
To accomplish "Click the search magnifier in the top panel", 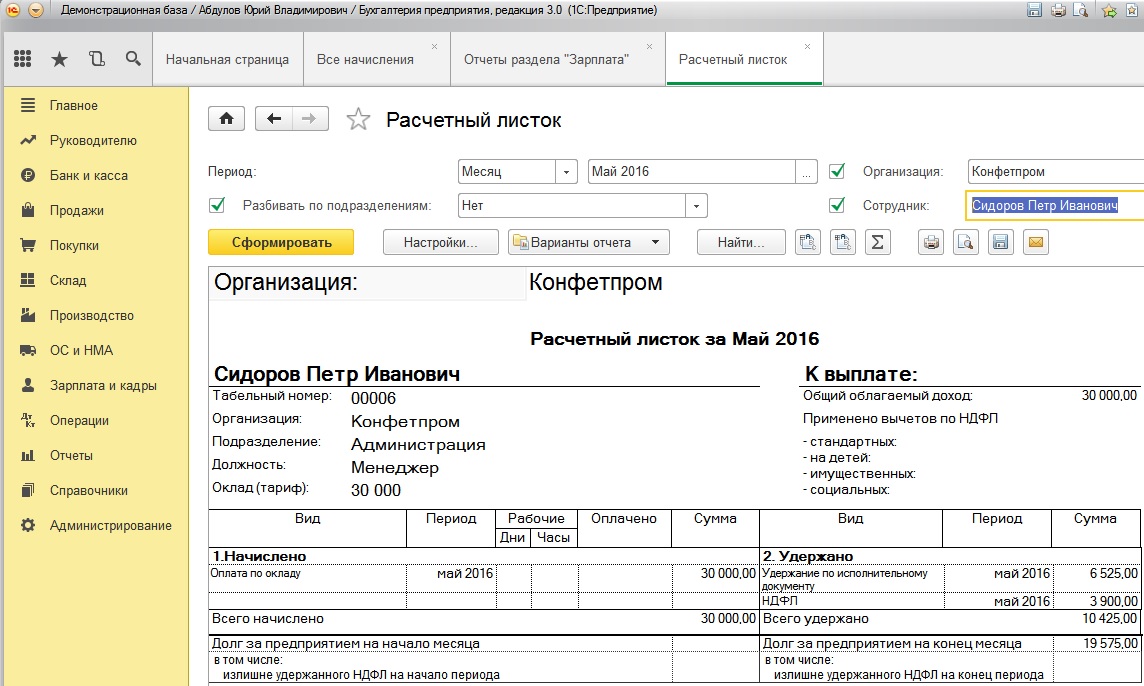I will pos(133,58).
